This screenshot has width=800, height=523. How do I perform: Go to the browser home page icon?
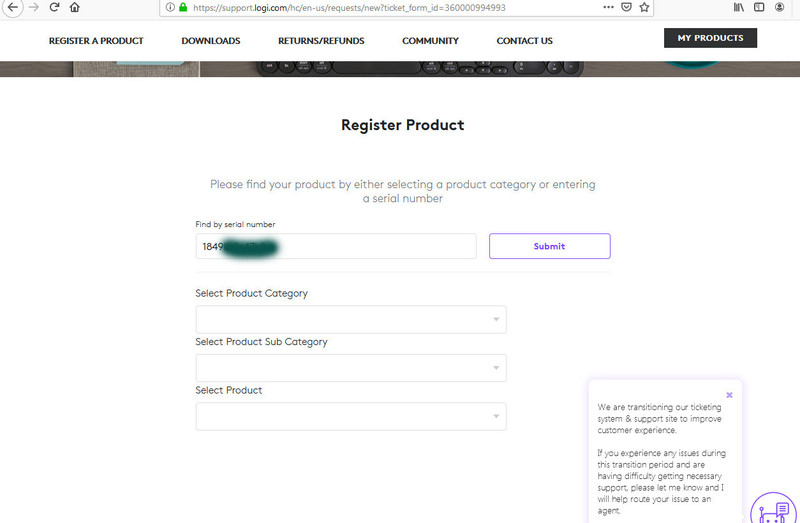click(x=75, y=7)
